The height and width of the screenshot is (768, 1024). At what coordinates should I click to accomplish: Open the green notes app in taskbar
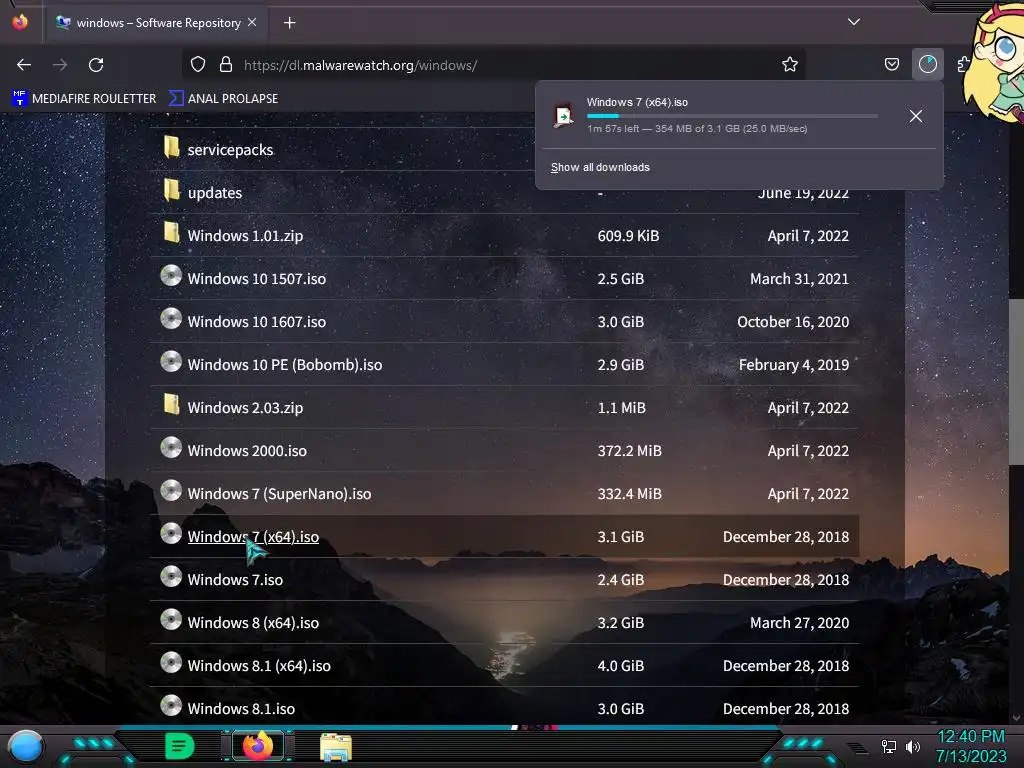[180, 746]
